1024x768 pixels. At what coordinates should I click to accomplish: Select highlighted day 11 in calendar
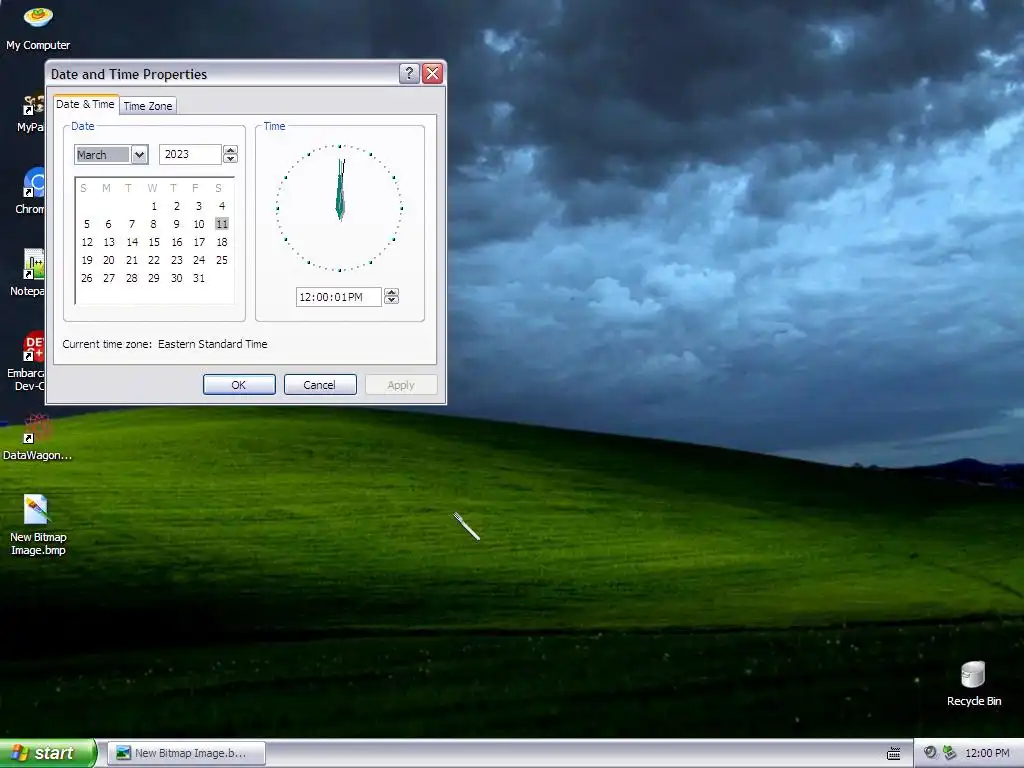click(222, 224)
